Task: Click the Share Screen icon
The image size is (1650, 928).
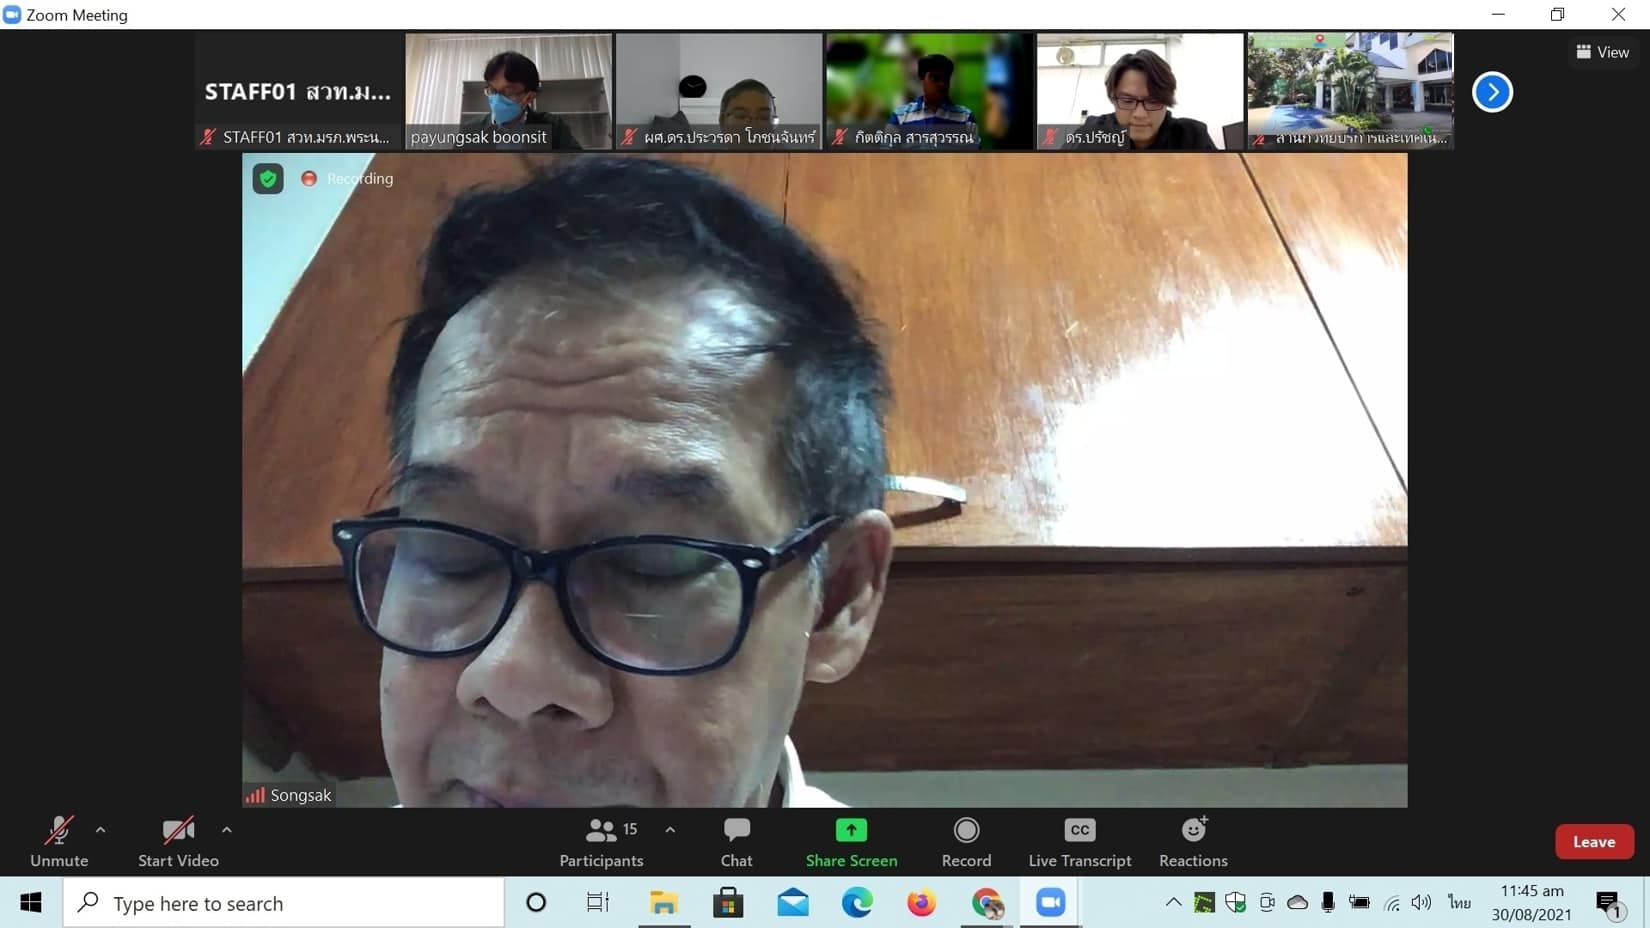Action: (x=851, y=831)
